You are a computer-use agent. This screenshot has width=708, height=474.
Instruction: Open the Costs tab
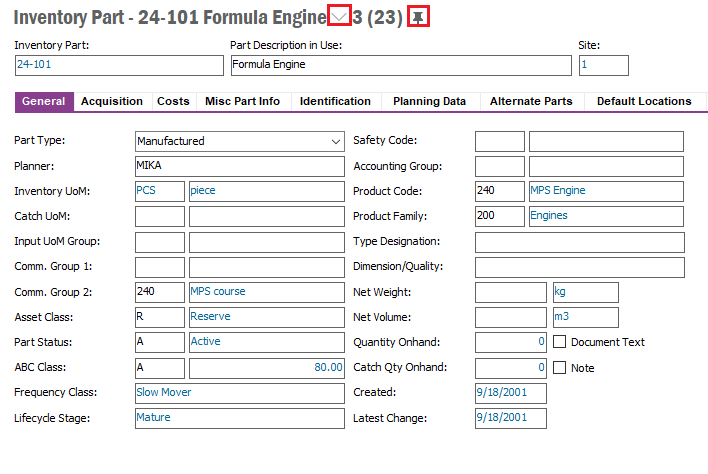point(173,101)
